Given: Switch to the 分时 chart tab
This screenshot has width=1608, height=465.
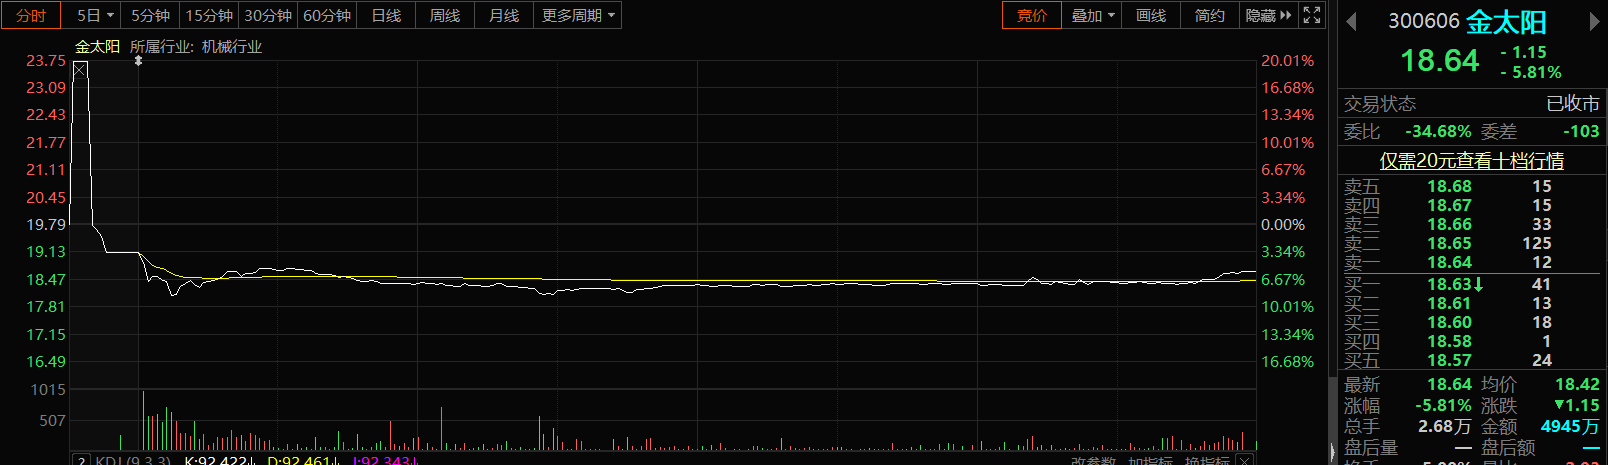Looking at the screenshot, I should (x=31, y=15).
